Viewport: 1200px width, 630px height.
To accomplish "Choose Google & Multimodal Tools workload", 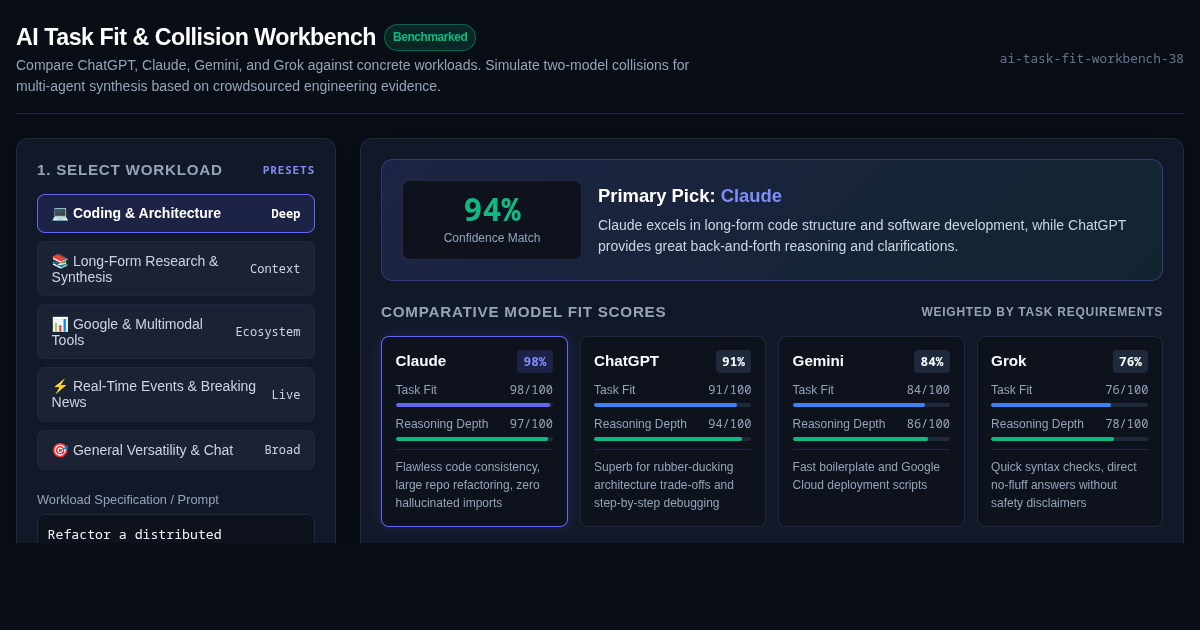I will click(176, 332).
